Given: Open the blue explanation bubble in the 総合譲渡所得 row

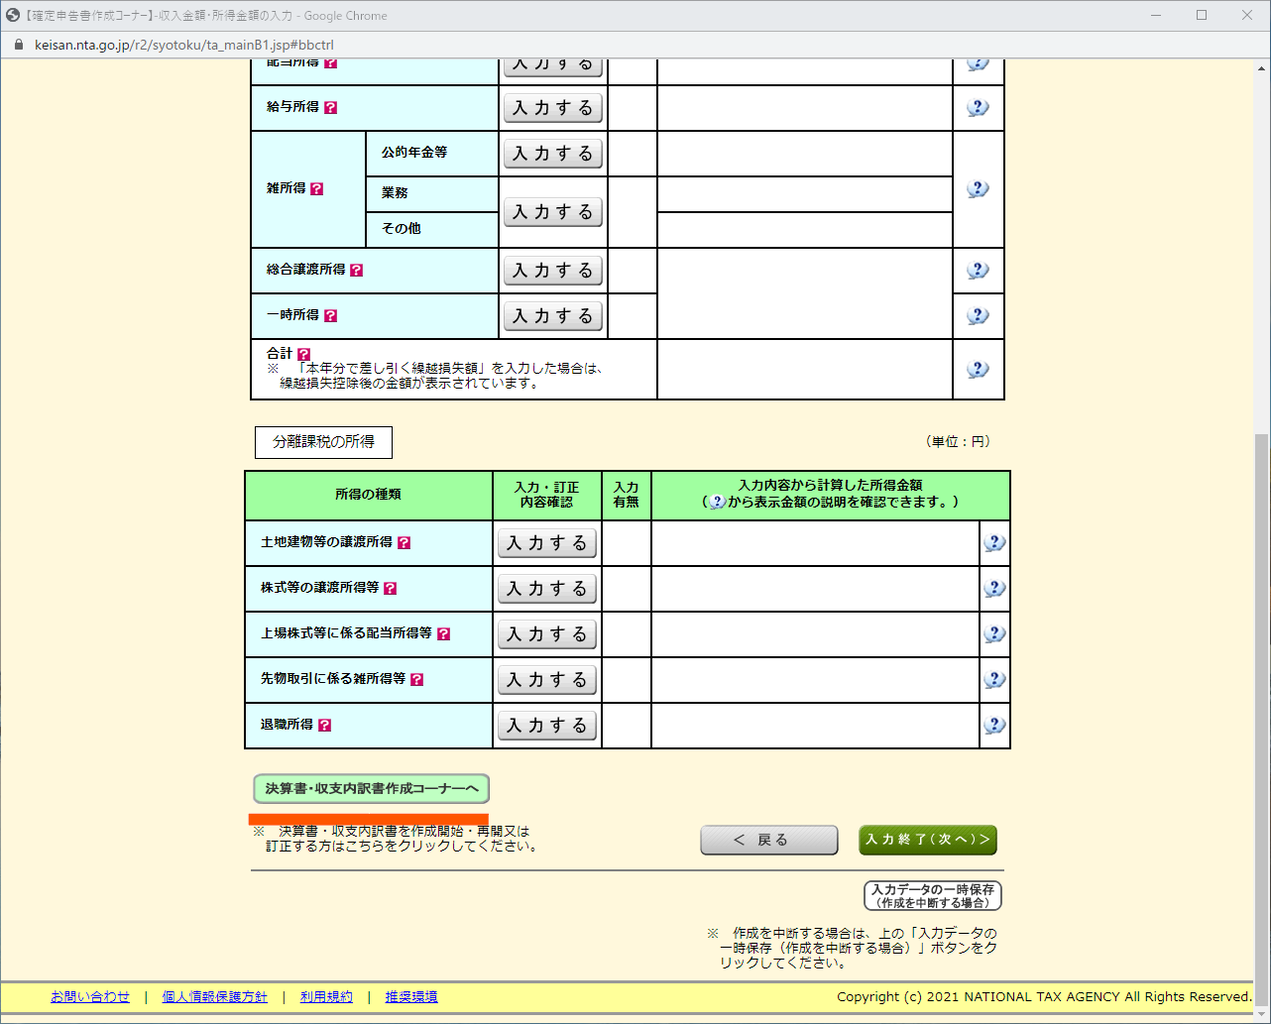Looking at the screenshot, I should (978, 270).
